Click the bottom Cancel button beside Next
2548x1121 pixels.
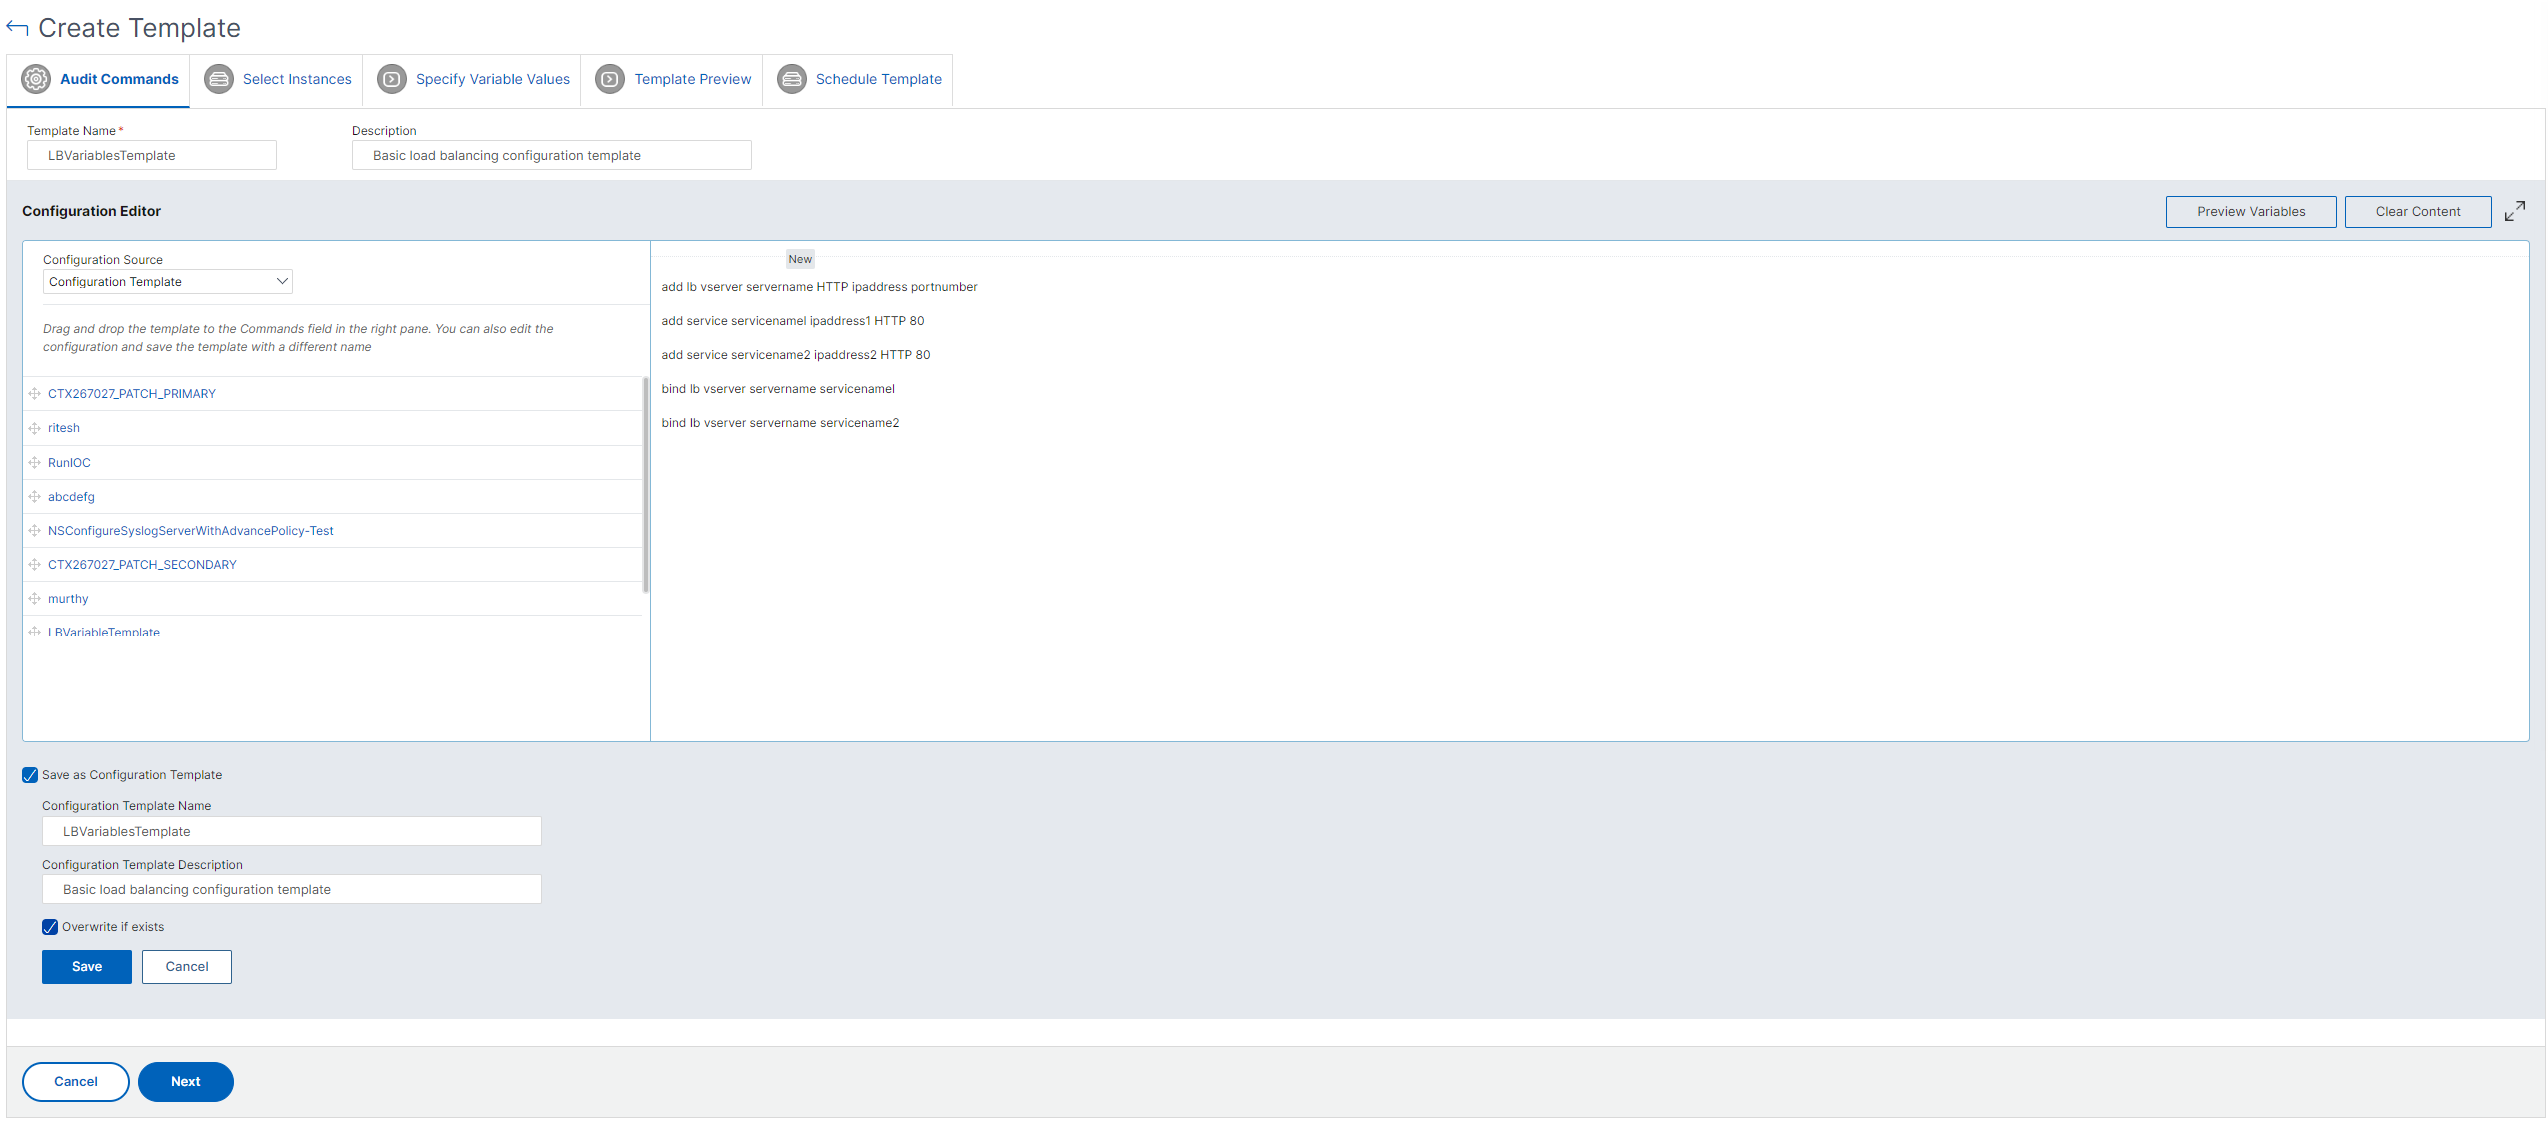(76, 1082)
